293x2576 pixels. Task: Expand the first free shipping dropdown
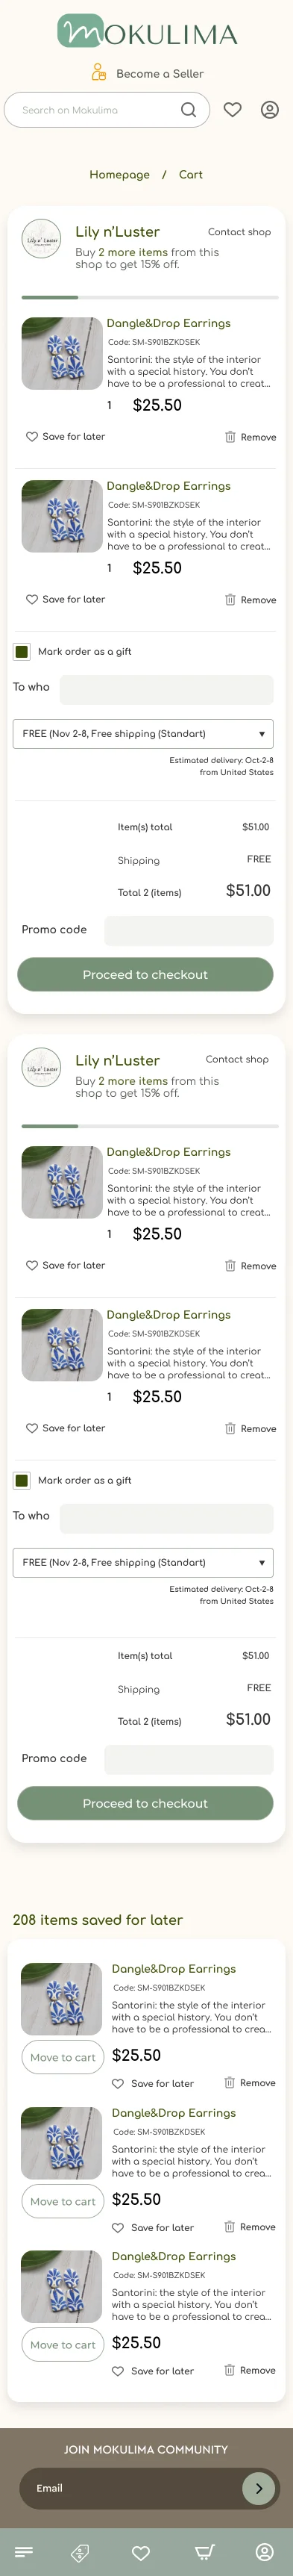(x=143, y=733)
